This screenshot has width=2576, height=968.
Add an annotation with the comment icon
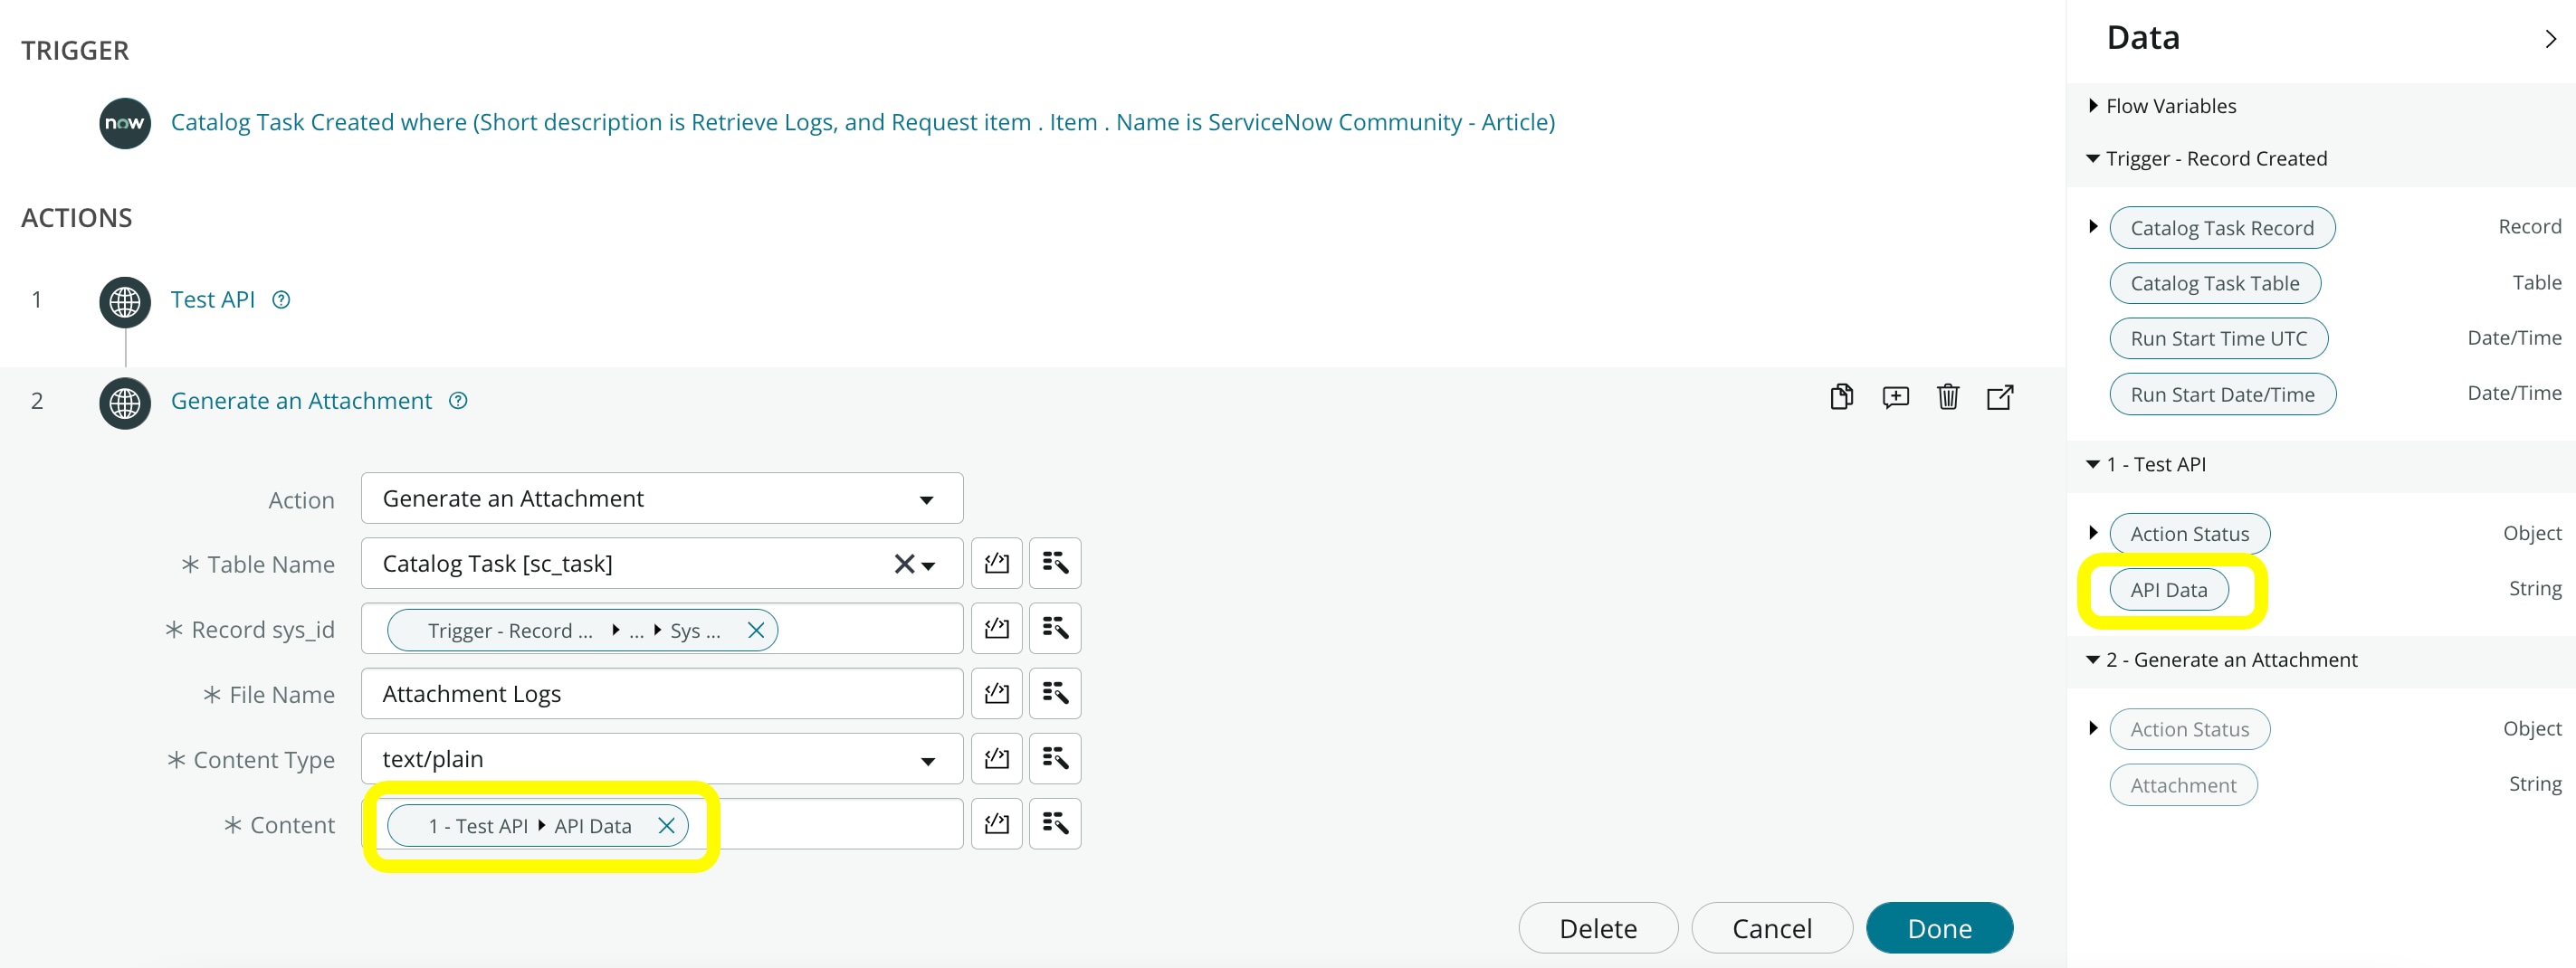coord(1895,397)
